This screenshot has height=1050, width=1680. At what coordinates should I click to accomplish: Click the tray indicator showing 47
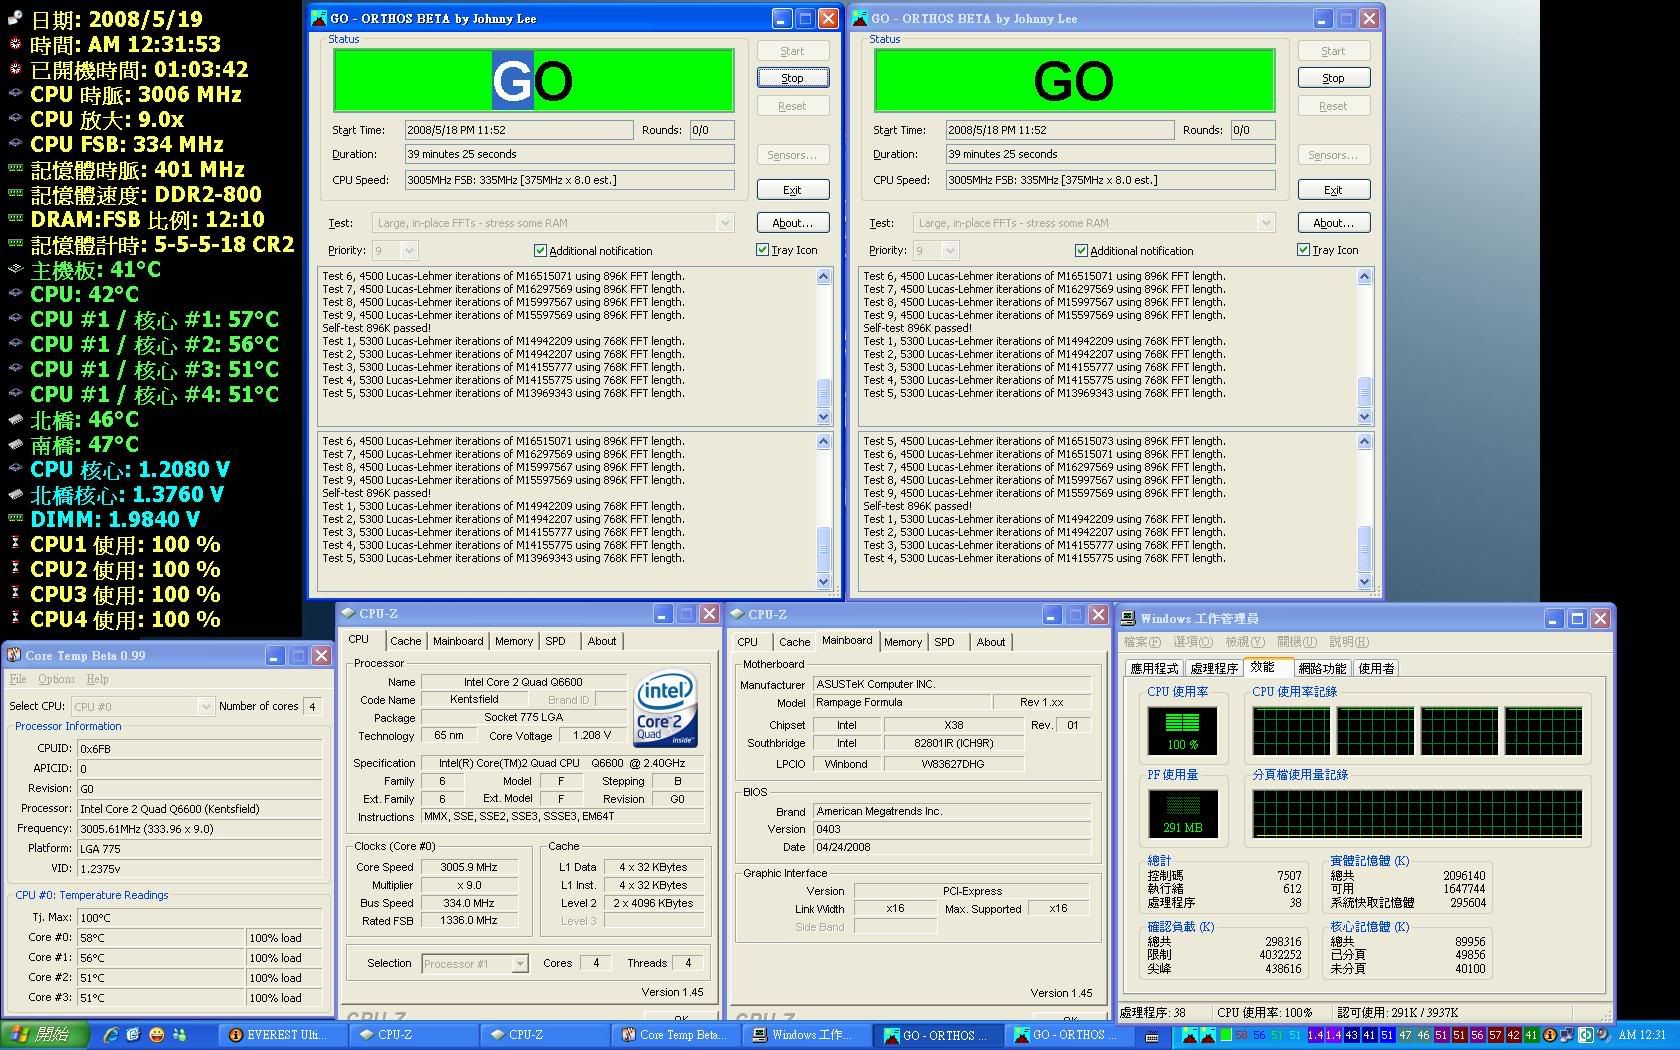(1406, 1035)
